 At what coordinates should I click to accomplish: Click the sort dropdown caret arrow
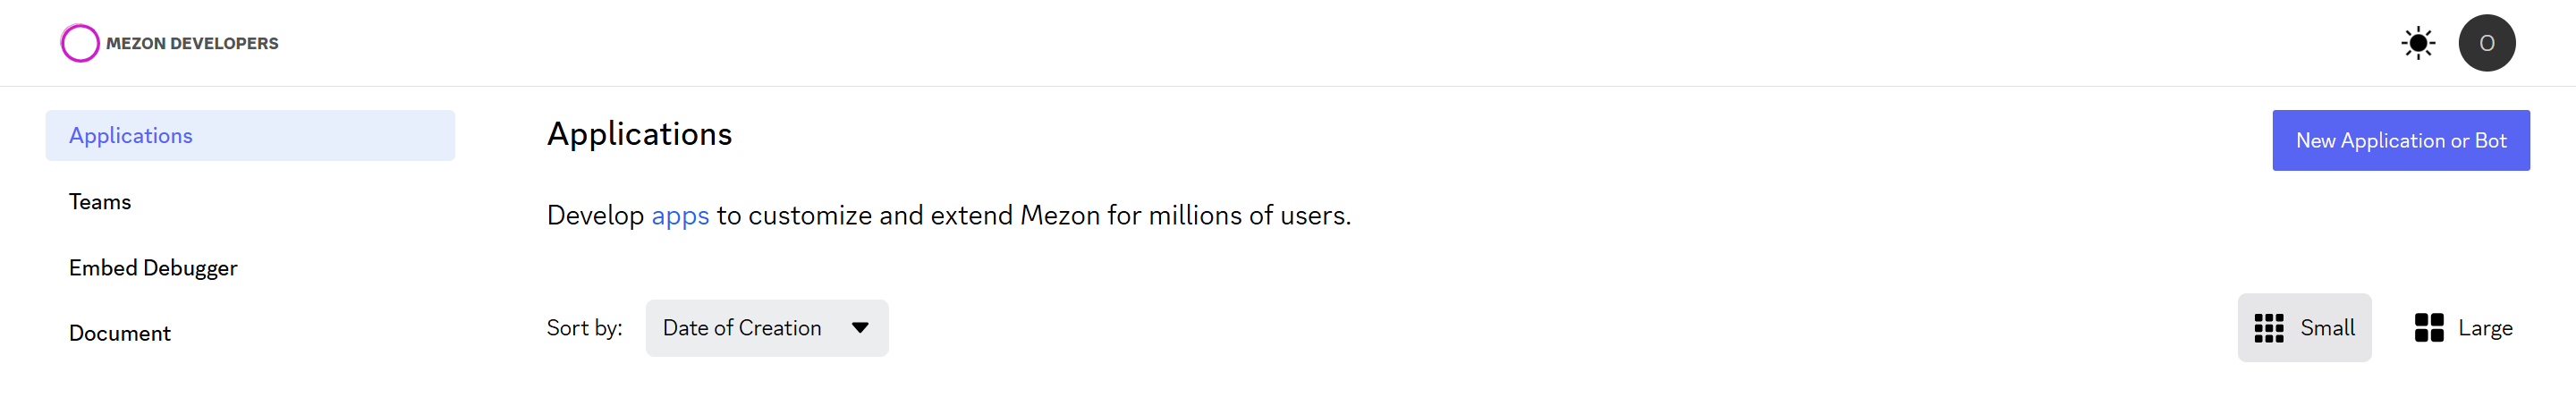860,328
